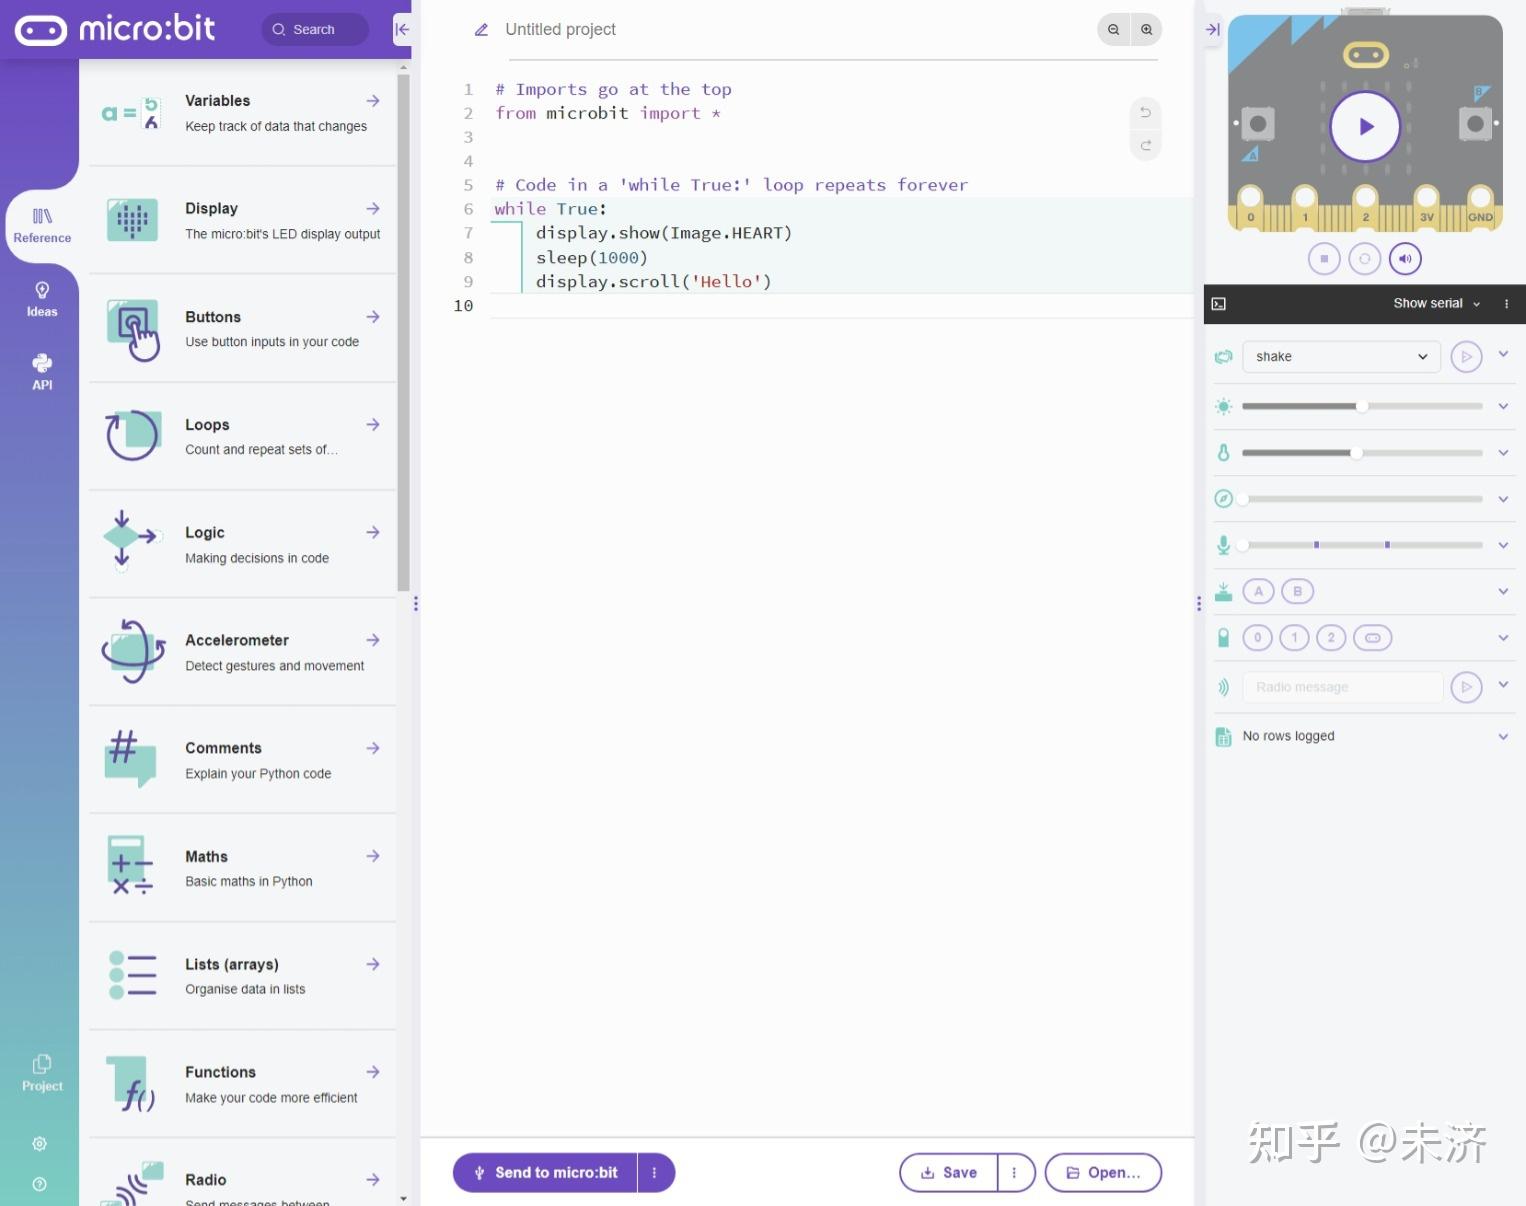Toggle simulated pin 2
The image size is (1526, 1206).
tap(1331, 638)
